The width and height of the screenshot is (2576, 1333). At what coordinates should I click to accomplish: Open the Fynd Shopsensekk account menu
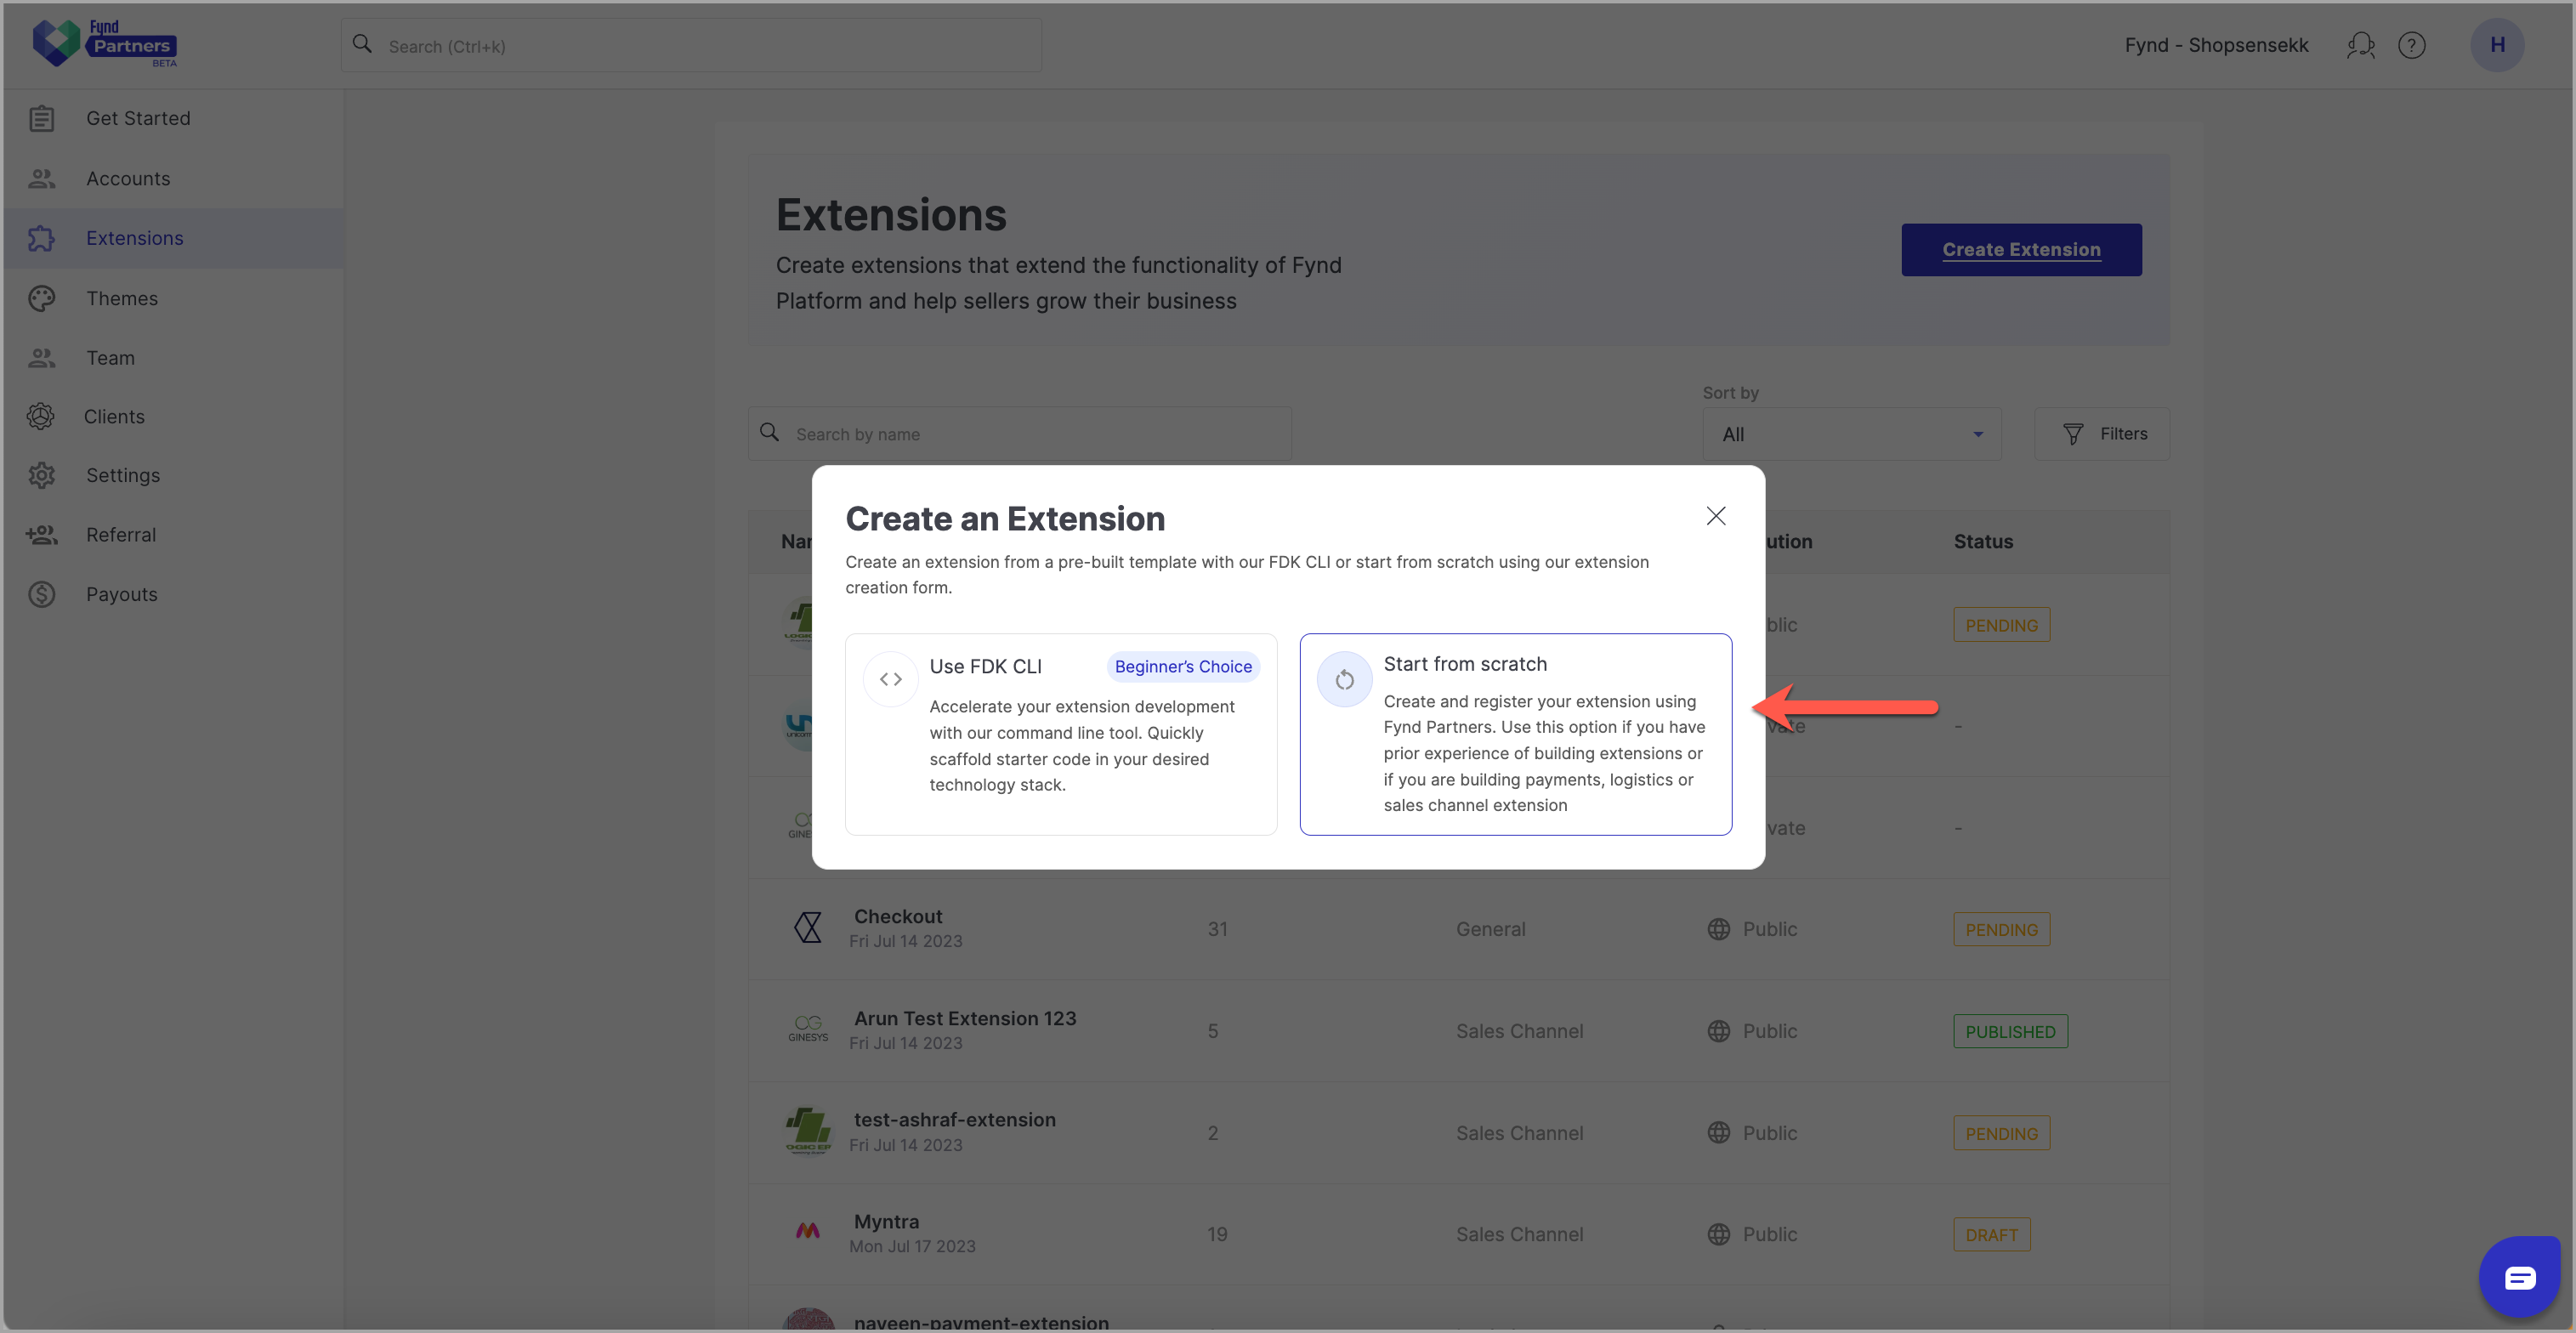[2216, 44]
